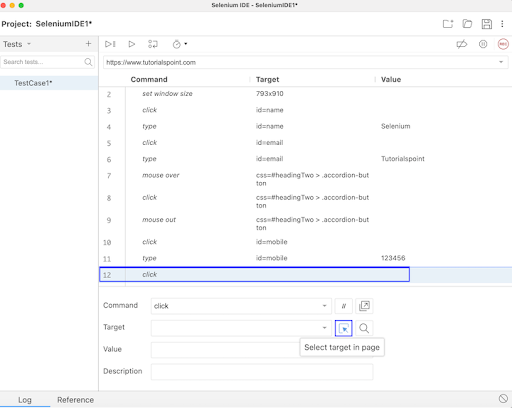Select row 7 mouse over command
512x408 pixels.
(x=305, y=179)
